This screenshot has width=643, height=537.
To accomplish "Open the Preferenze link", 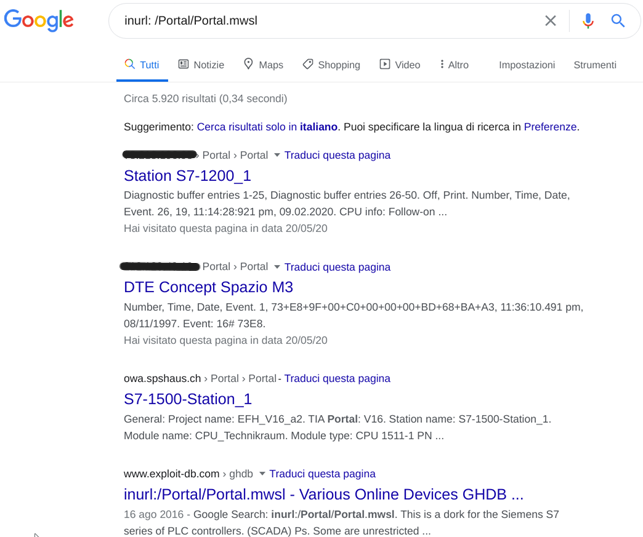I will point(550,127).
